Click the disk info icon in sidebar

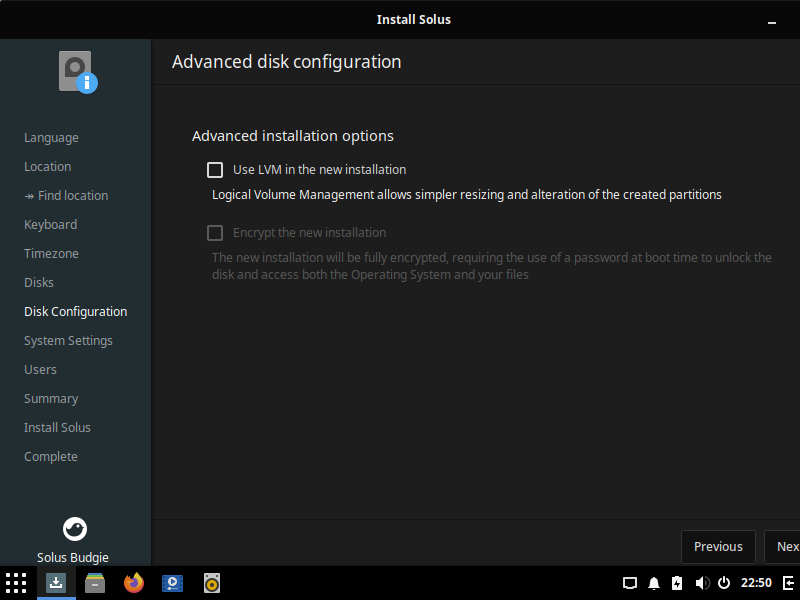click(78, 72)
